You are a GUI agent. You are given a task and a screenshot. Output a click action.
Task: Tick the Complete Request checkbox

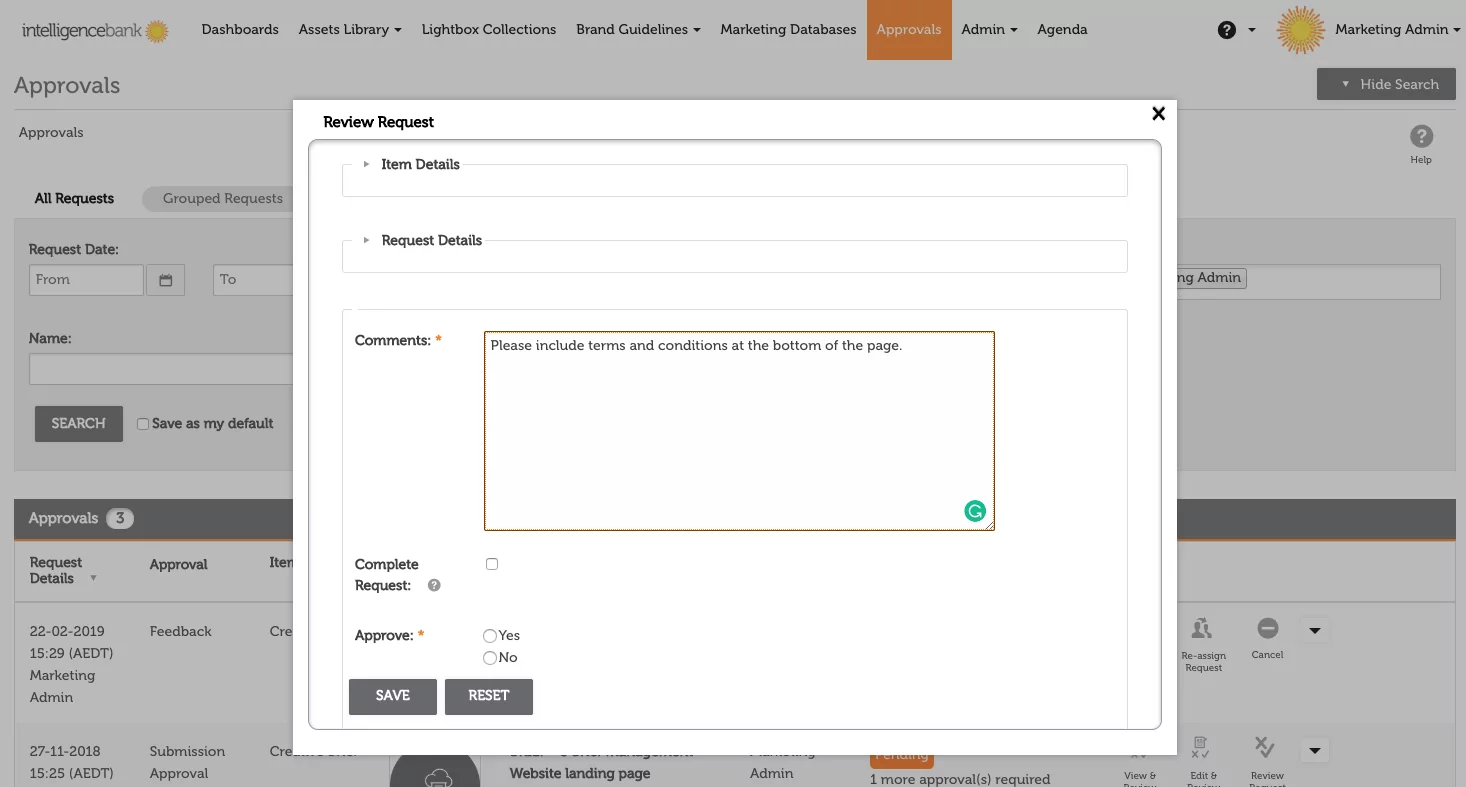tap(492, 564)
